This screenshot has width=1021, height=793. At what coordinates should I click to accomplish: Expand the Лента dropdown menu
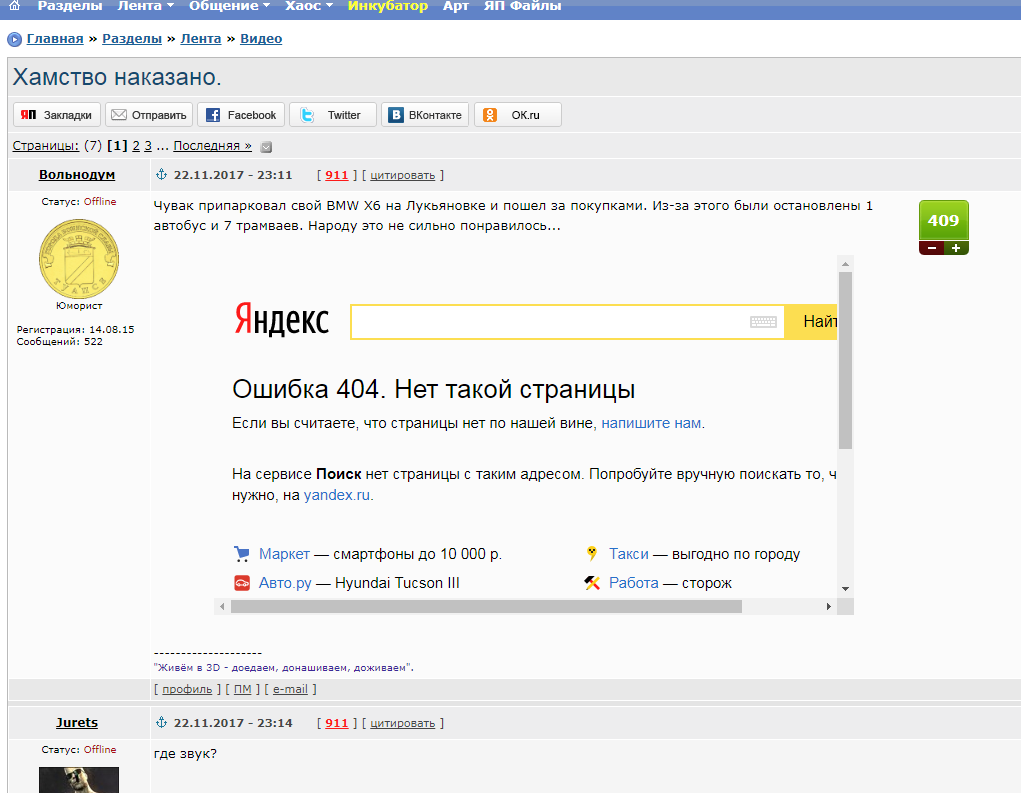tap(145, 6)
